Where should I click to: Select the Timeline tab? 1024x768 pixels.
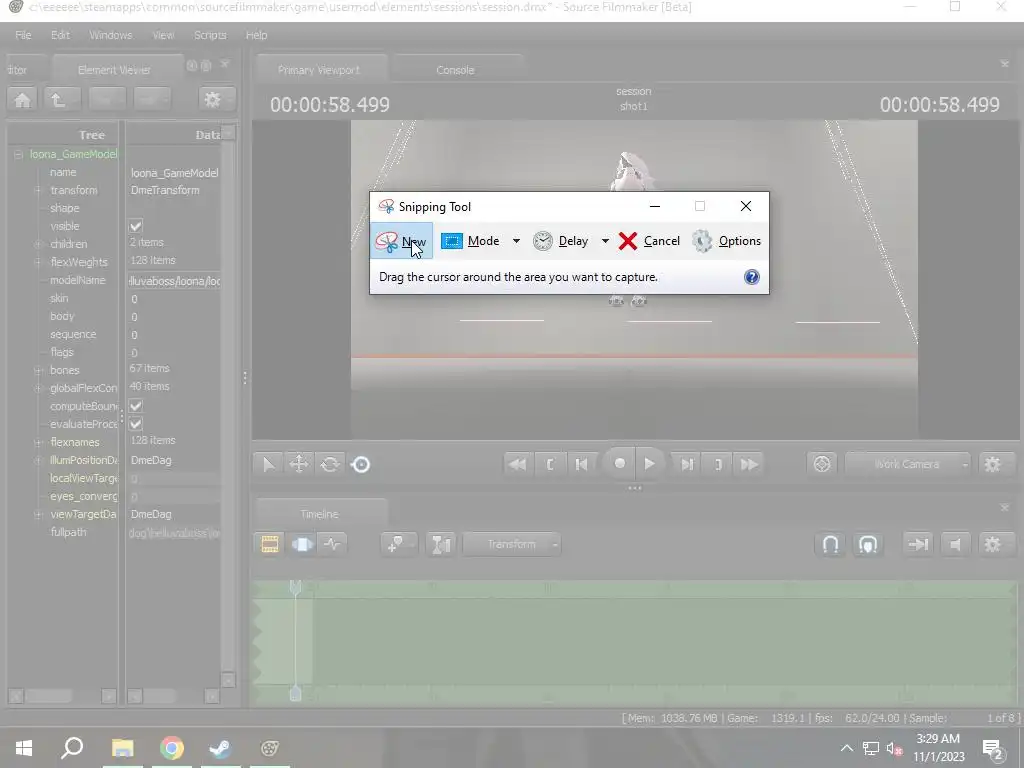click(319, 514)
